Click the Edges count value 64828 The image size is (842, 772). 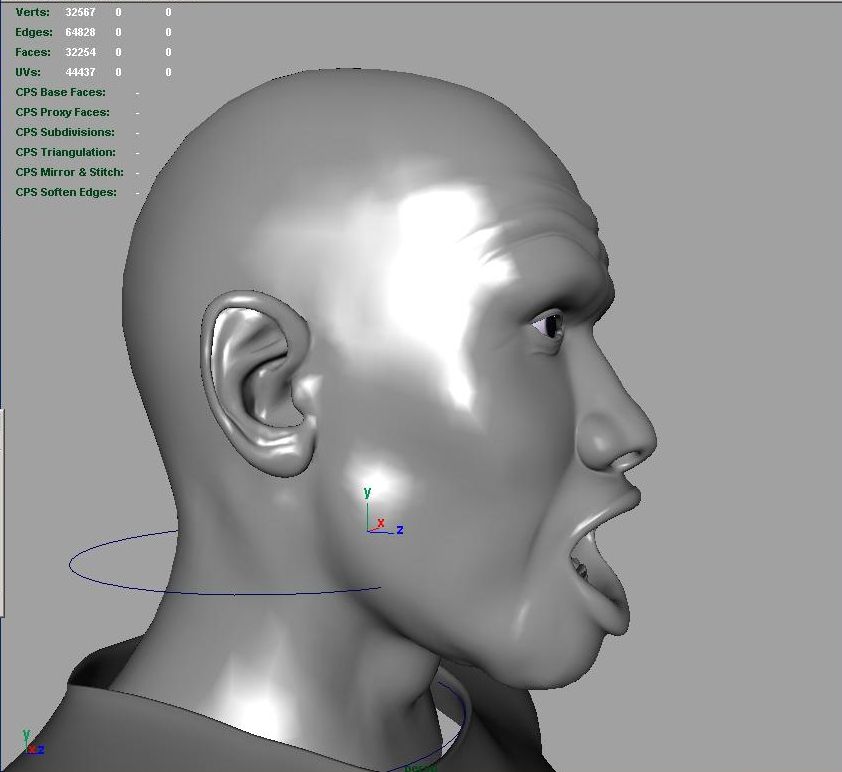80,32
